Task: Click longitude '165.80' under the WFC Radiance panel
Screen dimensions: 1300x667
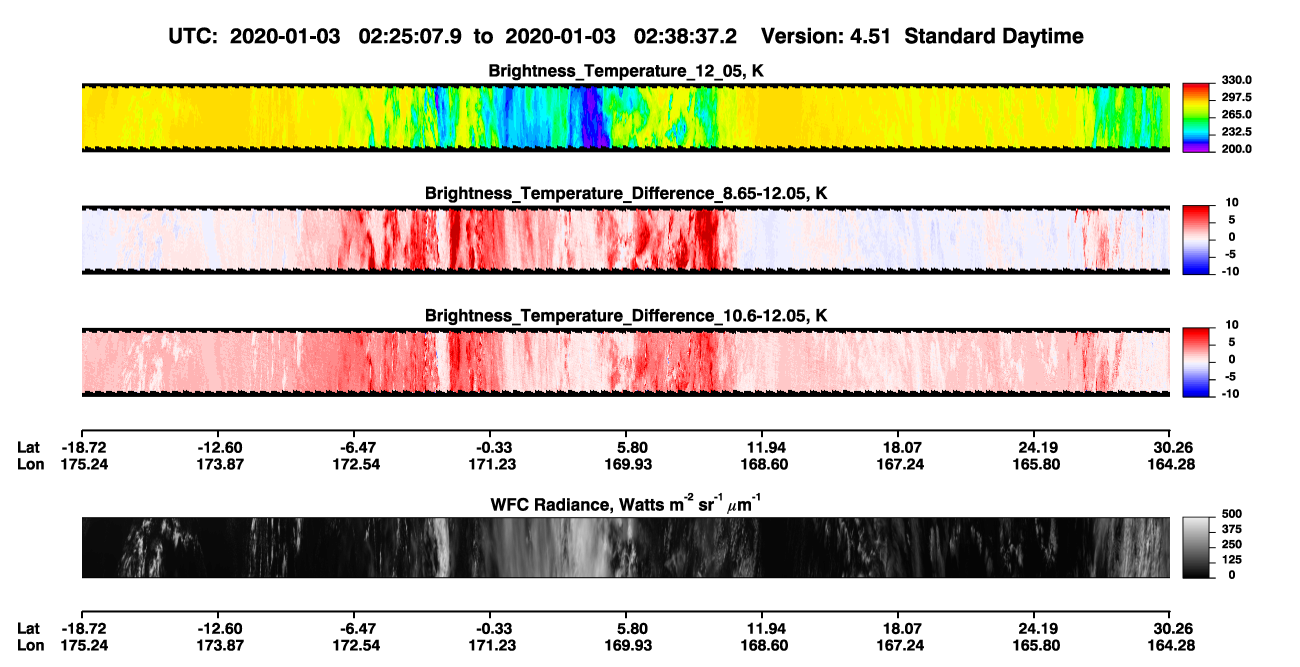Action: 1038,645
